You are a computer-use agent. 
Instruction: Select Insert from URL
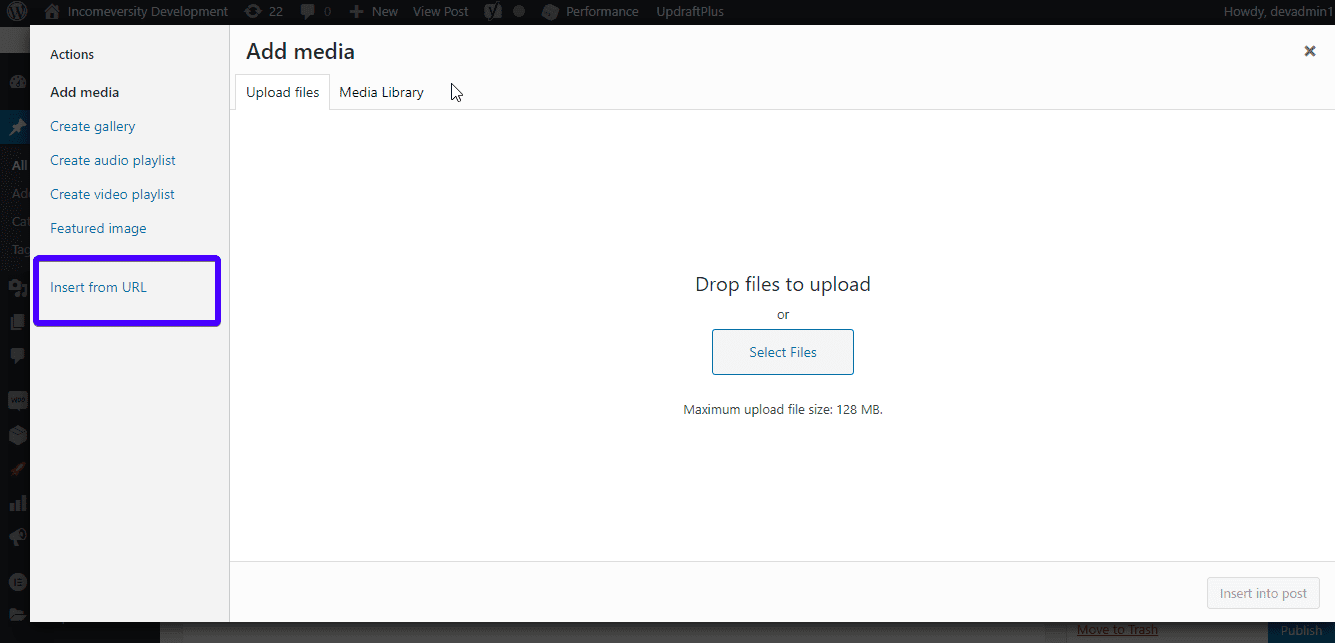pyautogui.click(x=98, y=287)
